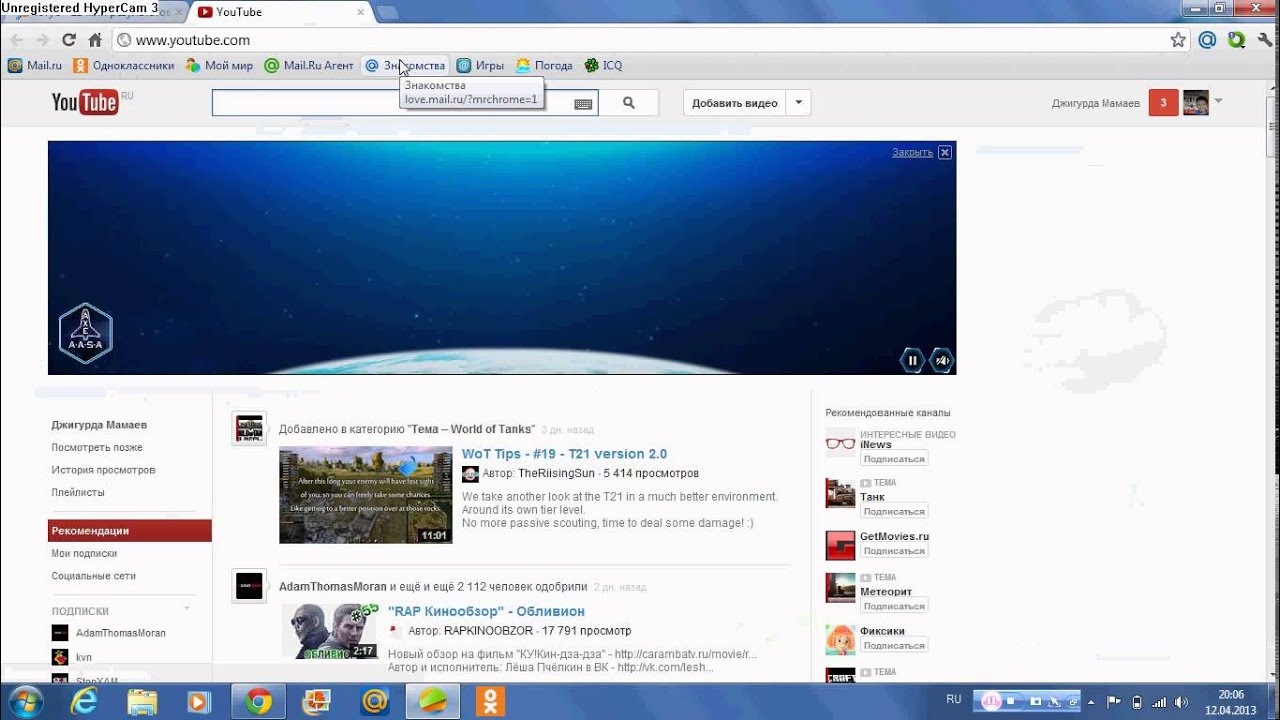Open Плейлисты in the sidebar
1280x720 pixels.
point(78,492)
